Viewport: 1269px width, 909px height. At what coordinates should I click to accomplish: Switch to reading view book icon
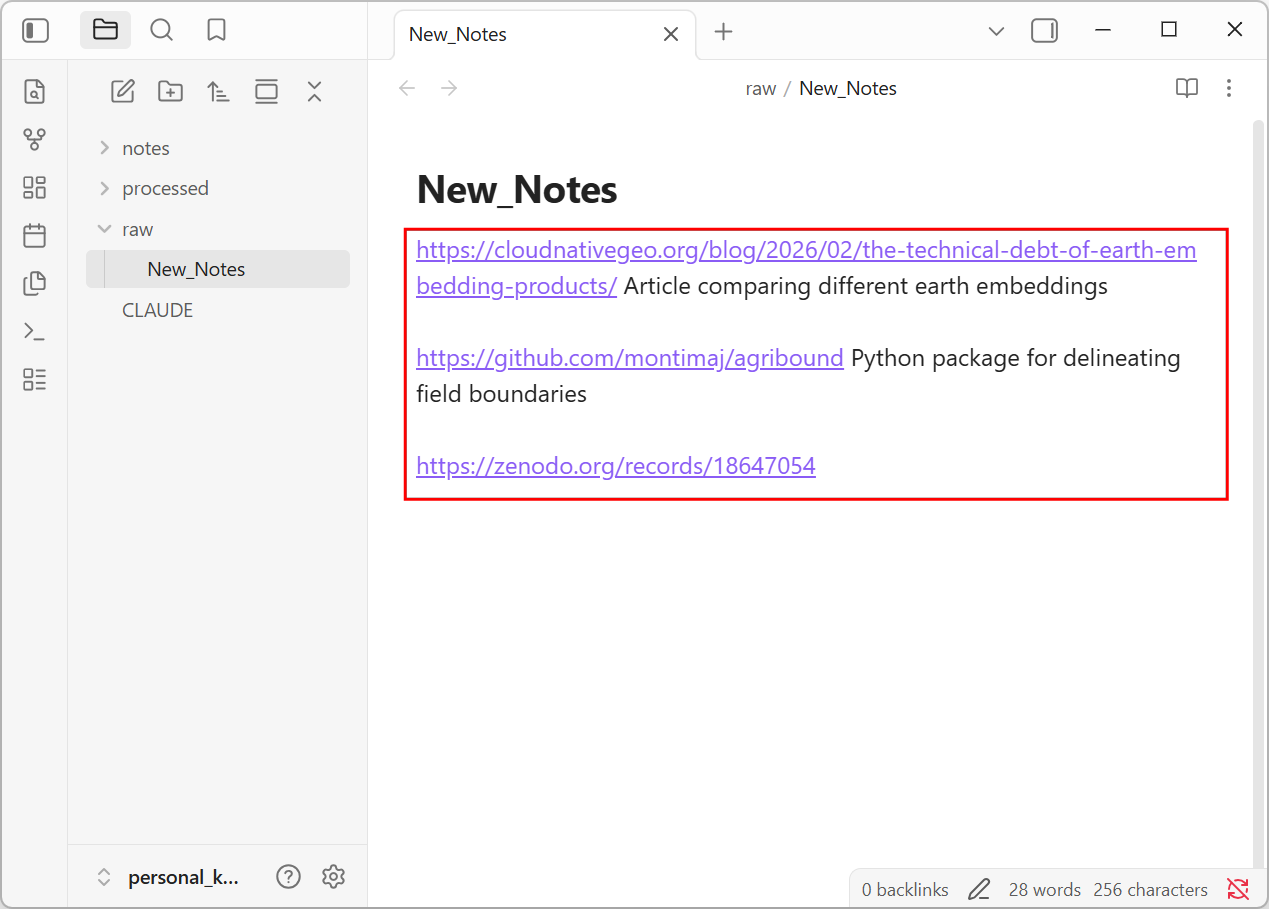point(1186,88)
